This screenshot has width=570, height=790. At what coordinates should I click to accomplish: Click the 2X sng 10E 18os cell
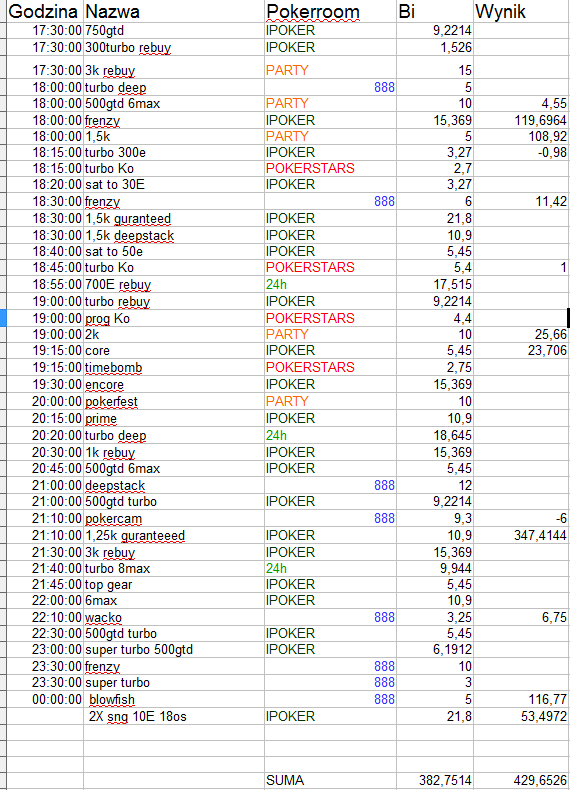(174, 716)
